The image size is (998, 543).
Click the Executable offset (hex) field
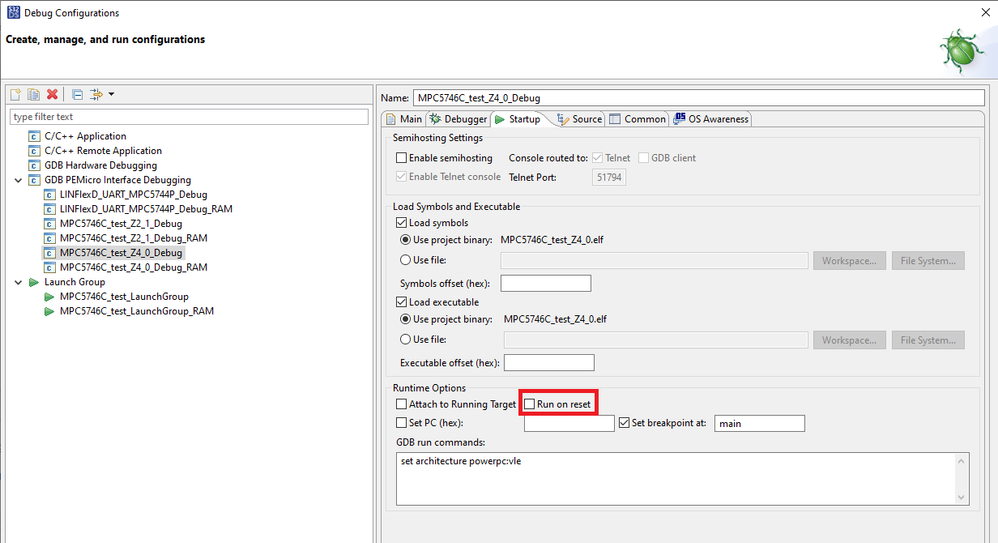tap(549, 363)
